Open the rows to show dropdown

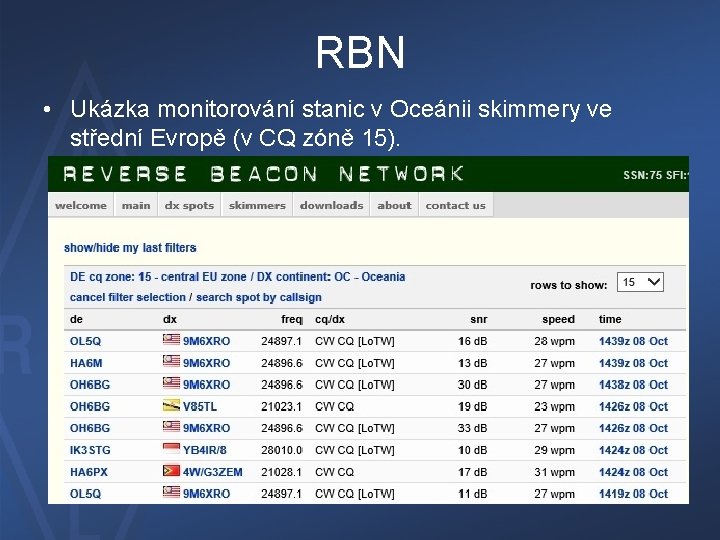click(x=640, y=282)
